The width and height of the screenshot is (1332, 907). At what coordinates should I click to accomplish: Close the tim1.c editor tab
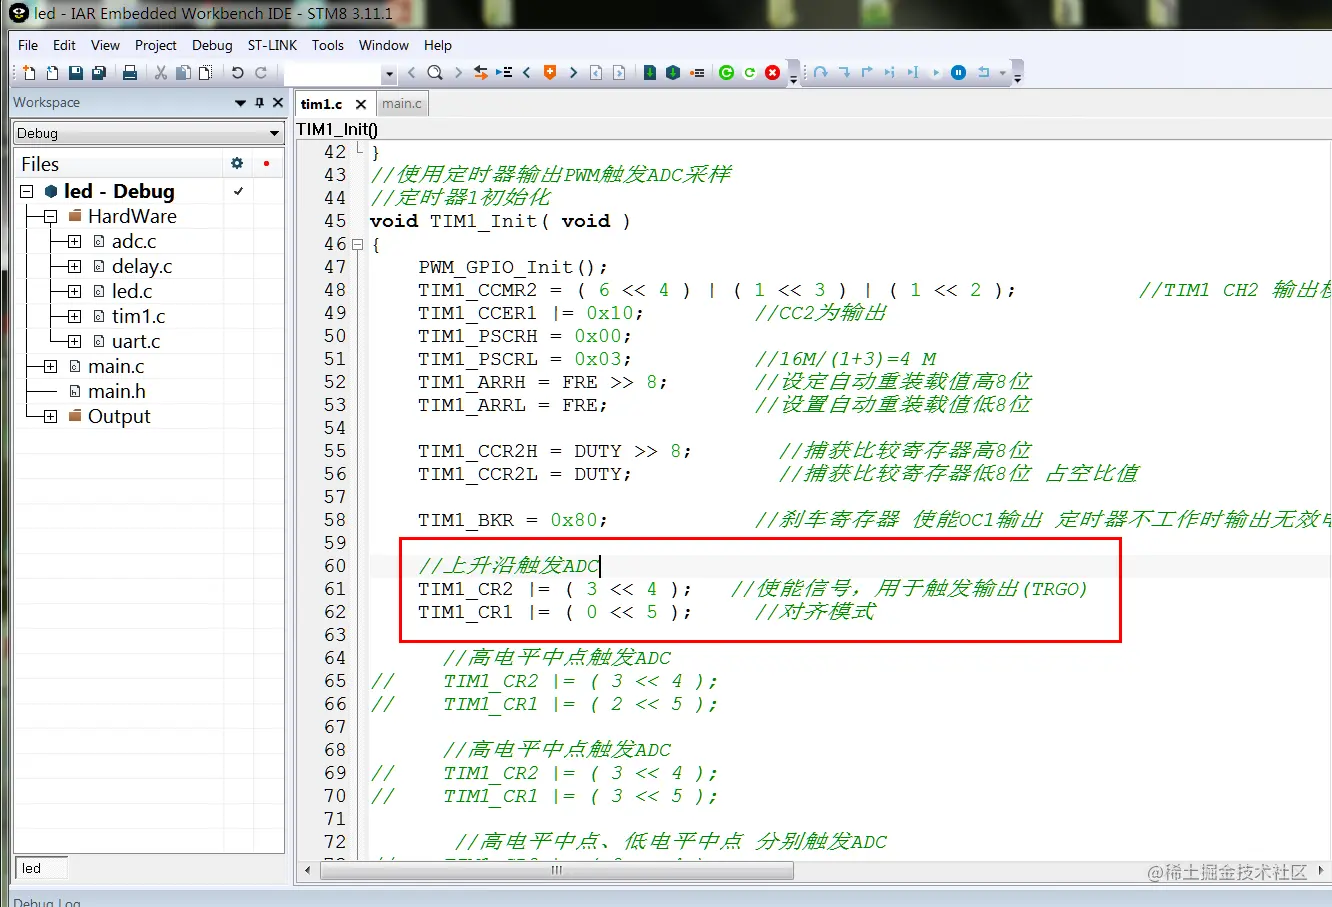click(361, 104)
